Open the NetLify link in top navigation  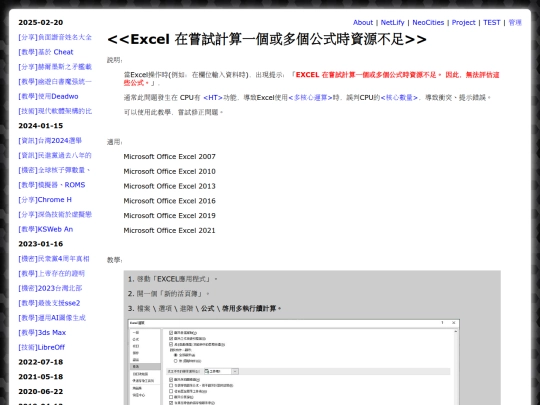coord(392,22)
